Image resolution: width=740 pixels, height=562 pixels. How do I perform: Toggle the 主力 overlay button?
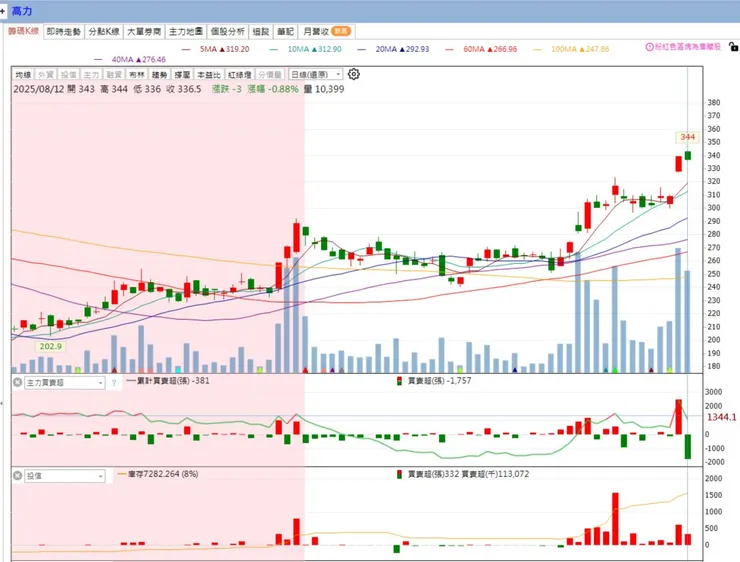tap(91, 75)
